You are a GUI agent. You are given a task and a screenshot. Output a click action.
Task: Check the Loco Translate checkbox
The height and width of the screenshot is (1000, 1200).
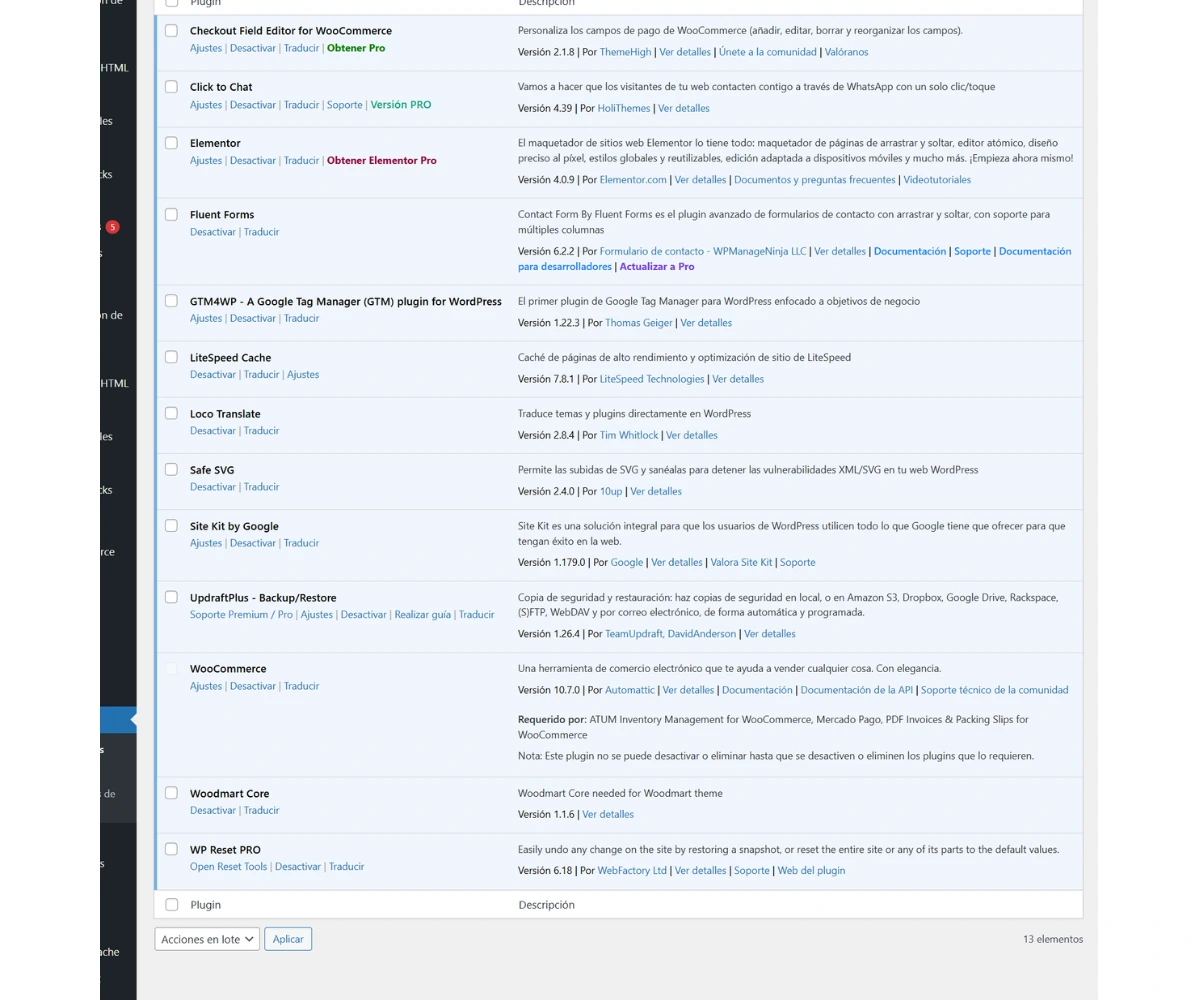tap(171, 413)
